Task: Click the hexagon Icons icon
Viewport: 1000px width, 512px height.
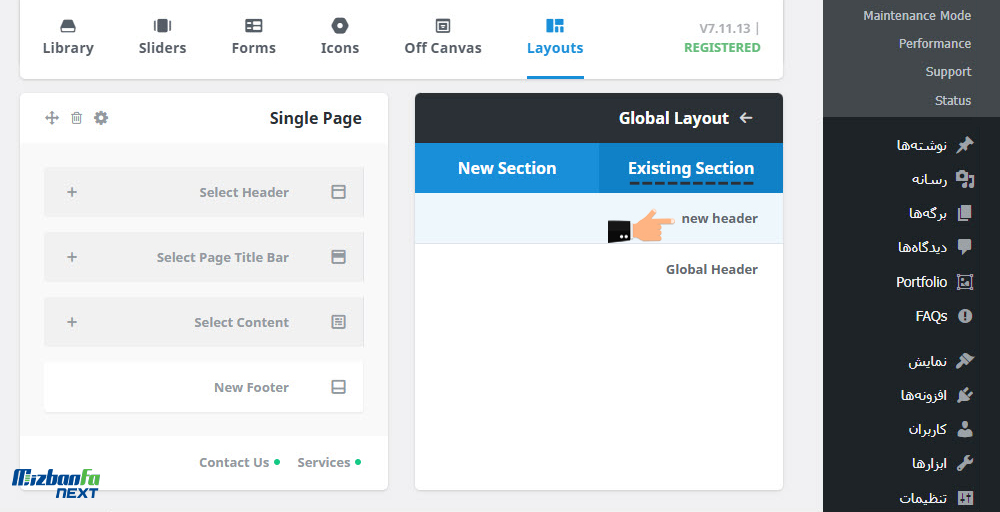Action: (x=340, y=26)
